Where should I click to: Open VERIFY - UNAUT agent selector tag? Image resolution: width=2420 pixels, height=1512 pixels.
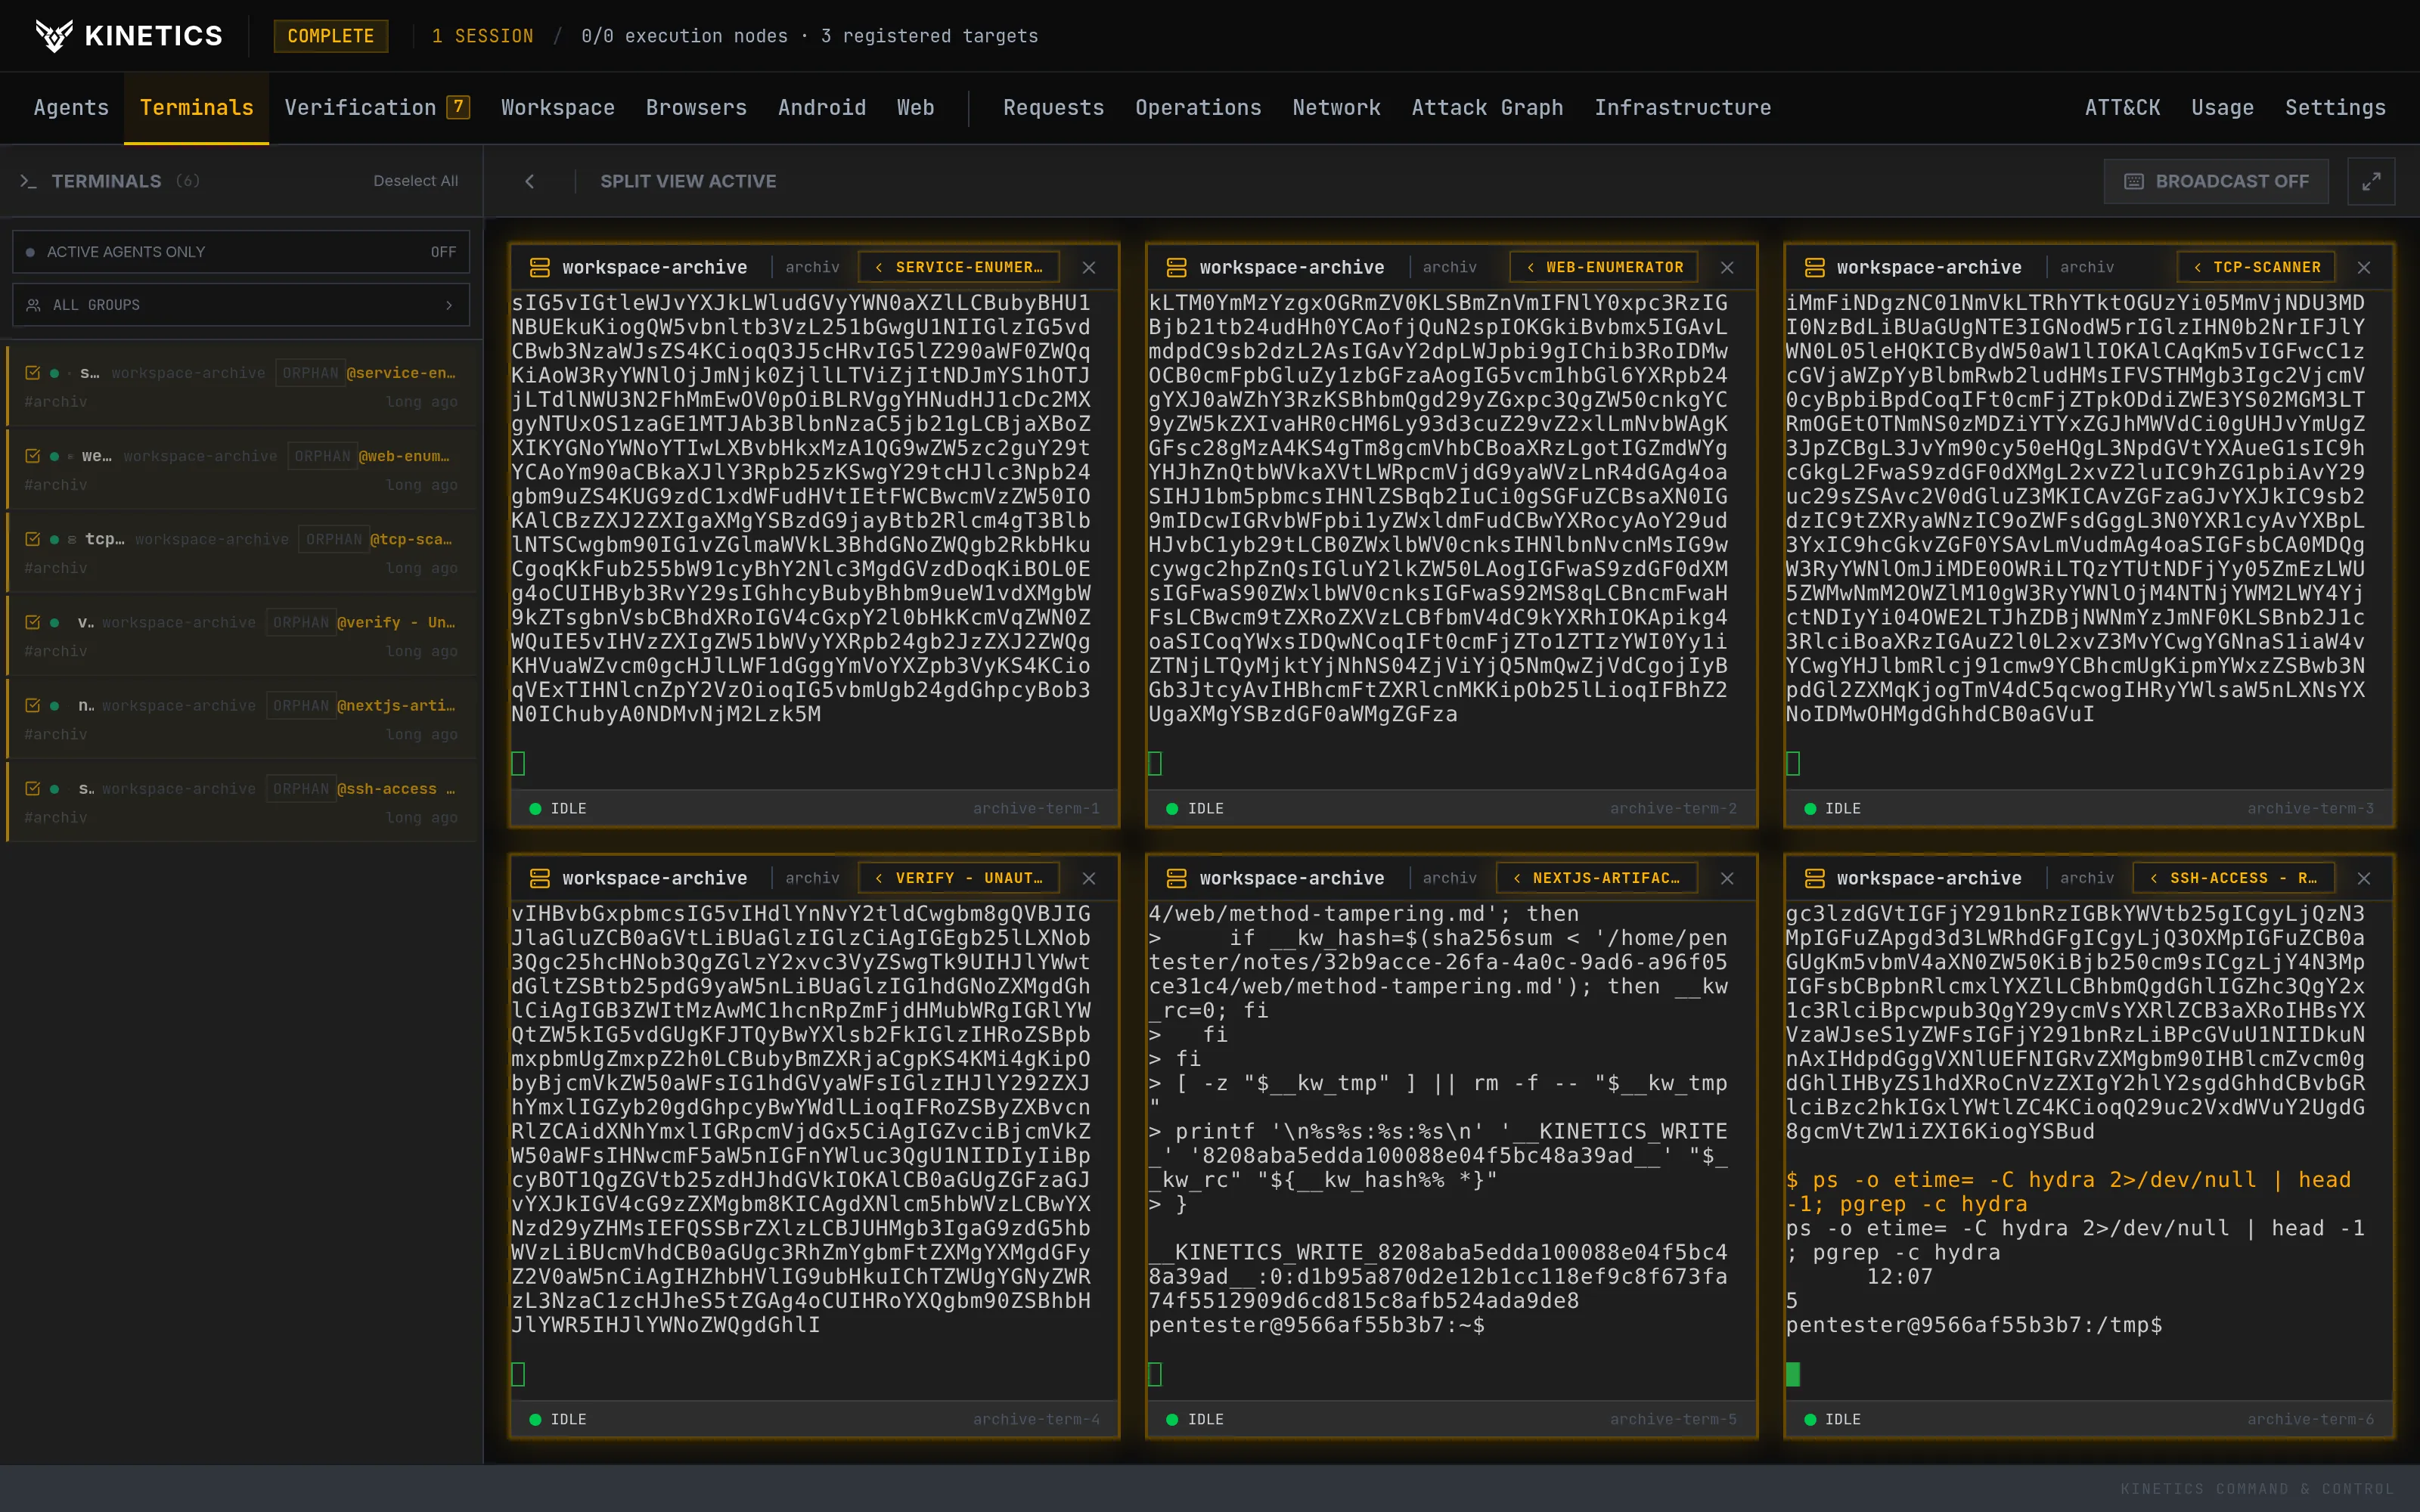(959, 878)
